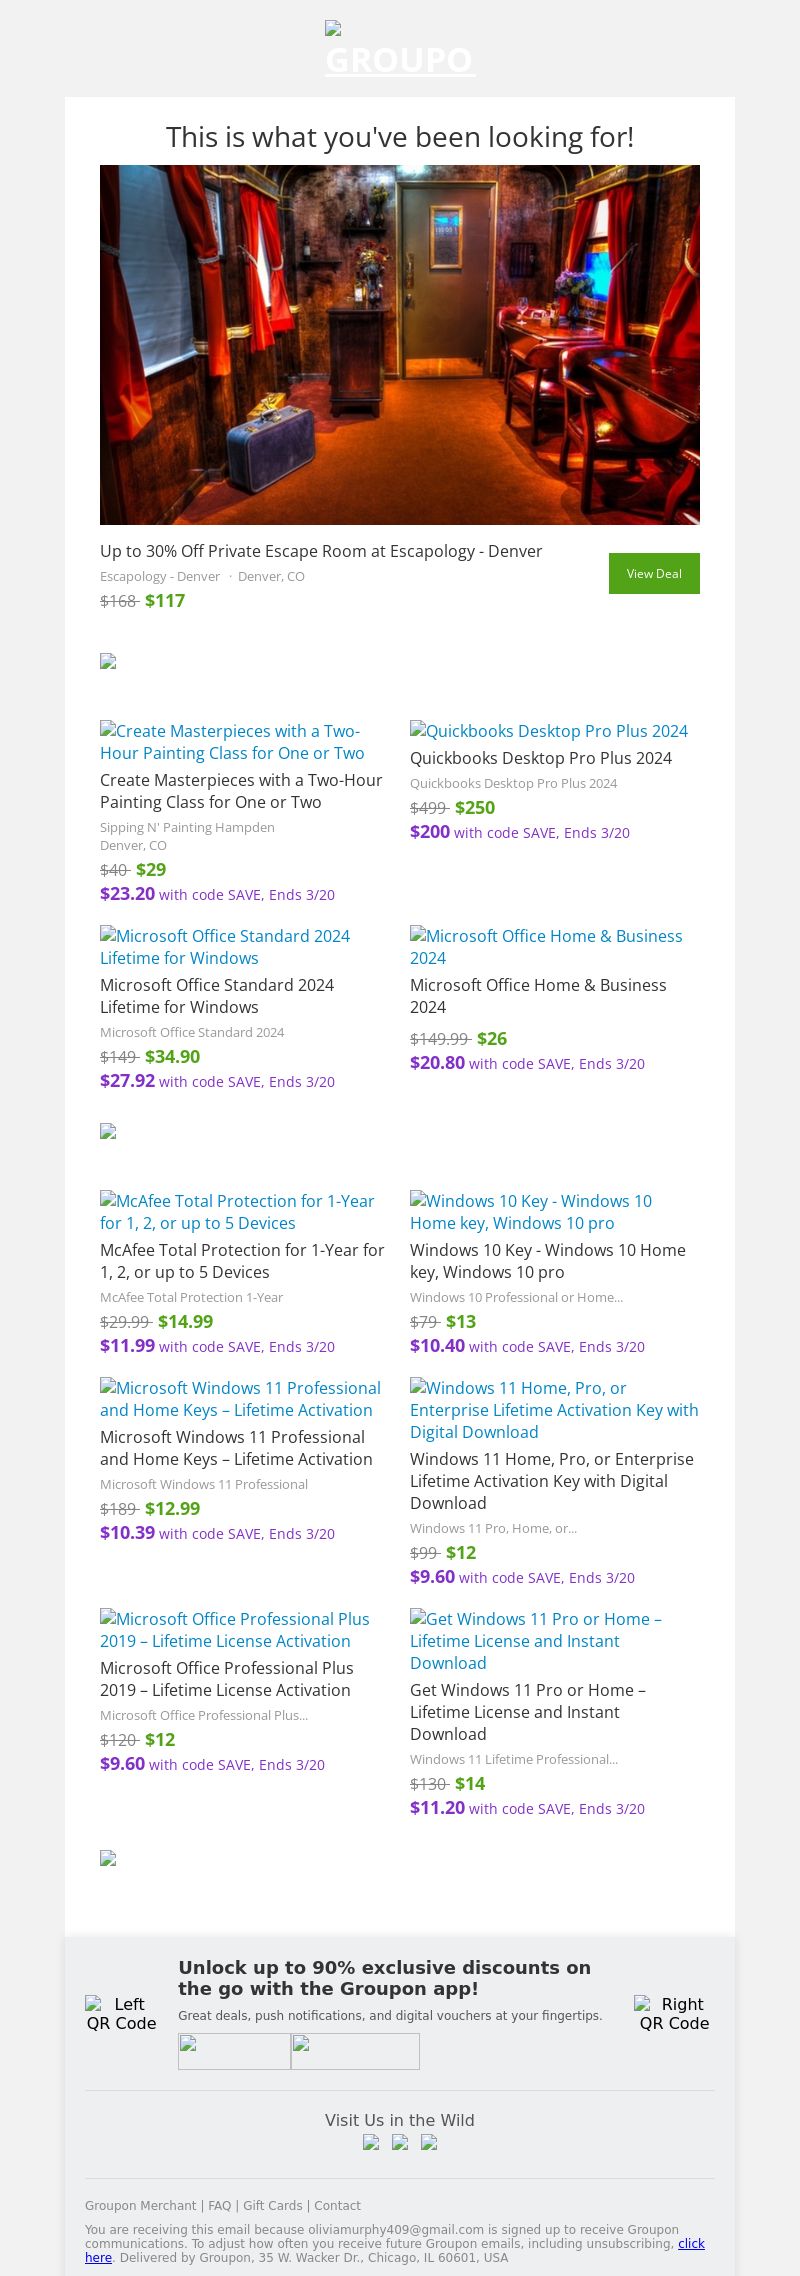Open Quickbooks Desktop Pro Plus 2024 image link
The width and height of the screenshot is (800, 2276).
point(549,731)
